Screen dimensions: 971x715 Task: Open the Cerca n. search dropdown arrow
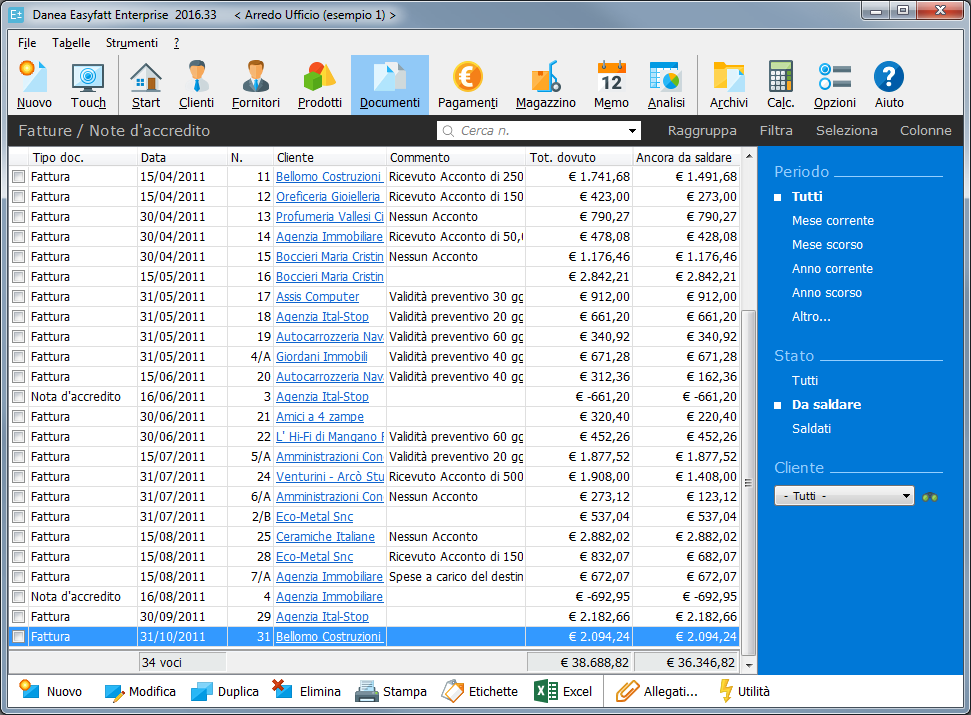(x=632, y=131)
